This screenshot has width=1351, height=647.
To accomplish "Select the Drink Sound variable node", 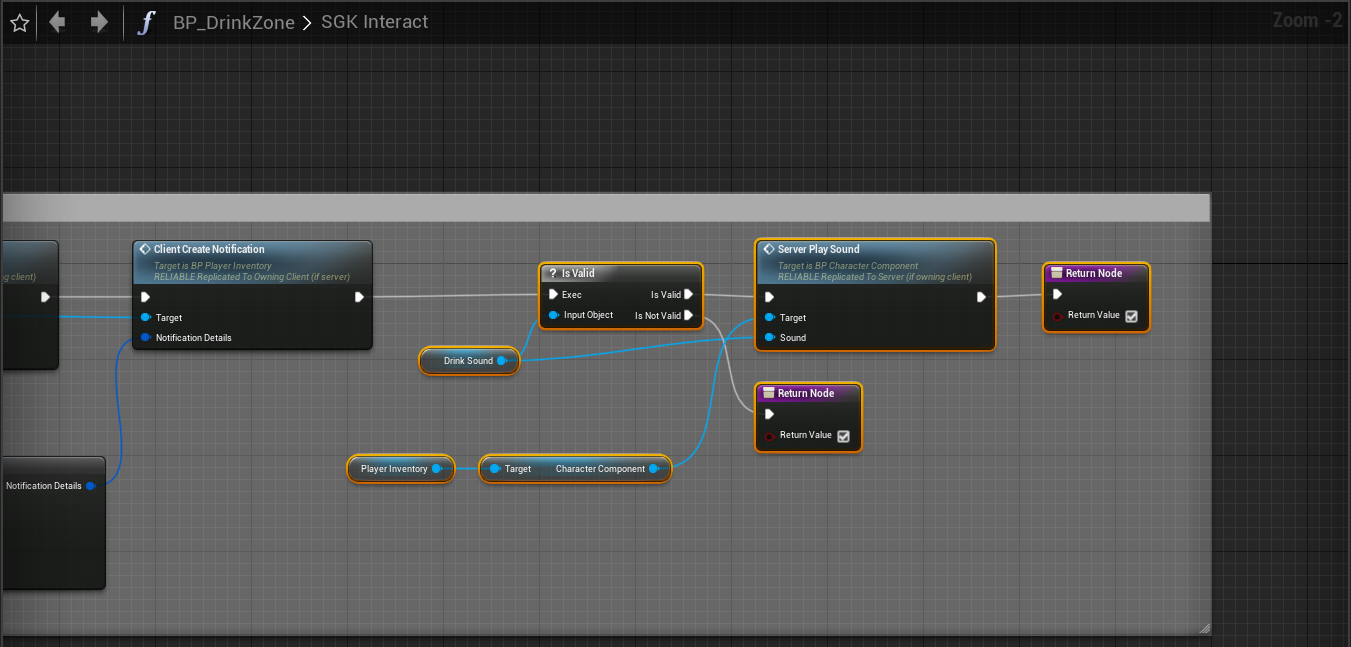I will click(468, 361).
